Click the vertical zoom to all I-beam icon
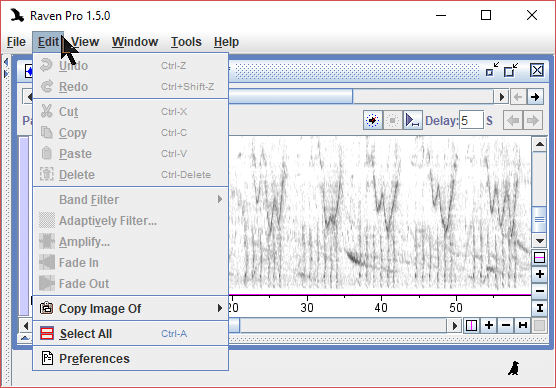The height and width of the screenshot is (388, 556). click(x=539, y=308)
